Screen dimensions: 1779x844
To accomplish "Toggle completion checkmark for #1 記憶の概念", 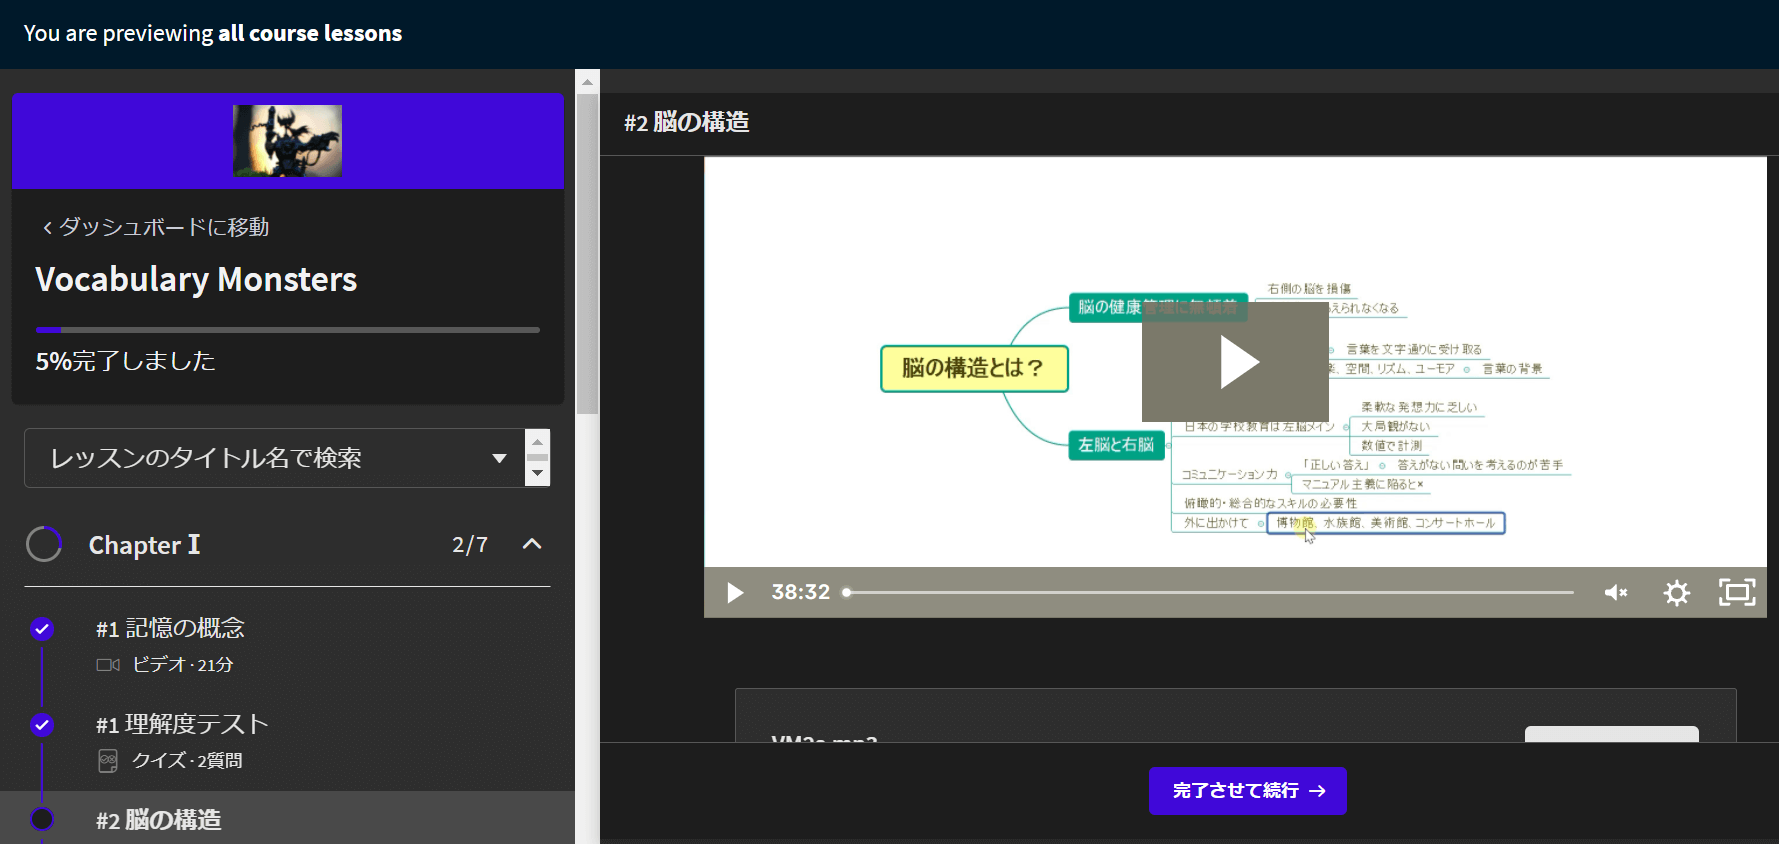I will pyautogui.click(x=42, y=629).
